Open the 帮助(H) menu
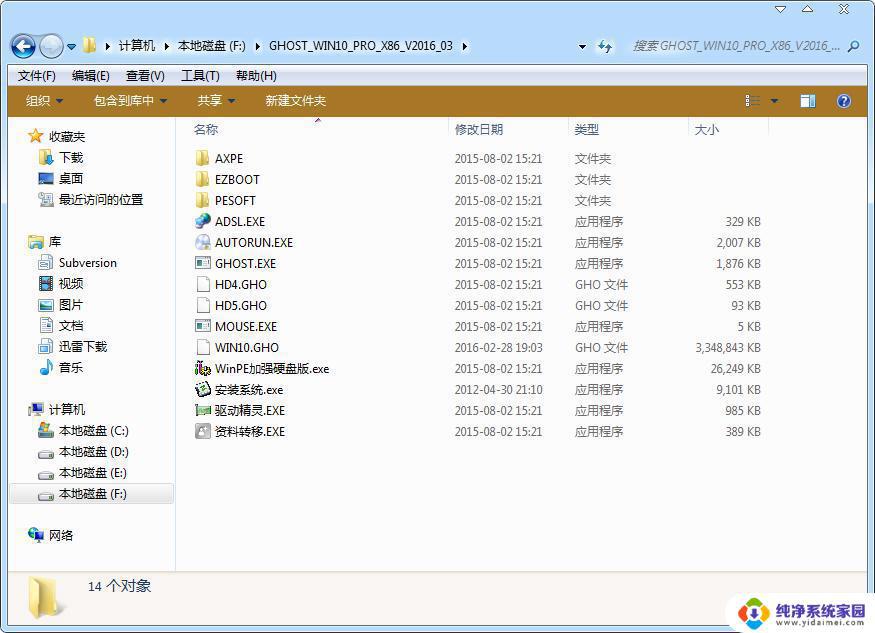This screenshot has width=875, height=633. 256,76
